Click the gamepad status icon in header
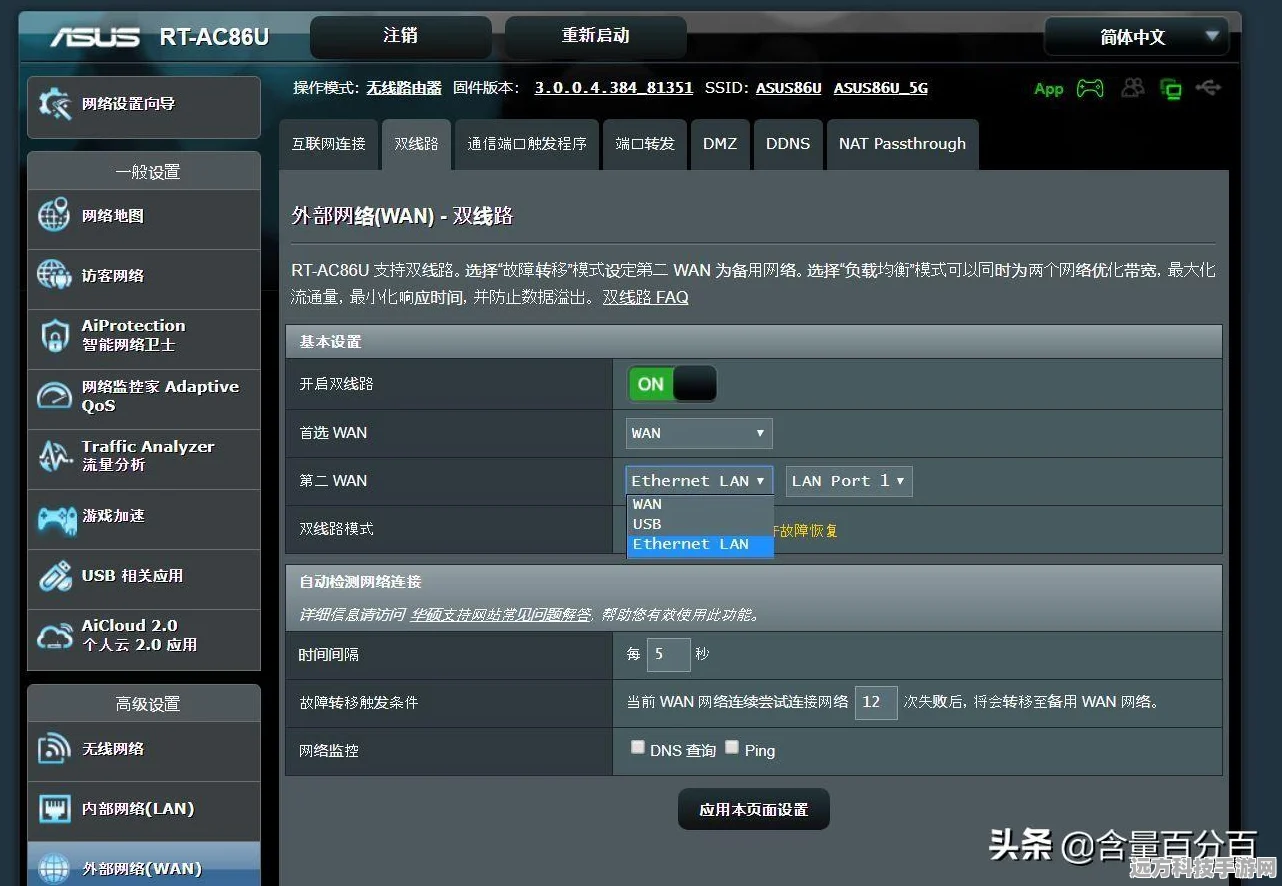Screen dimensions: 1282x886 tap(1090, 88)
